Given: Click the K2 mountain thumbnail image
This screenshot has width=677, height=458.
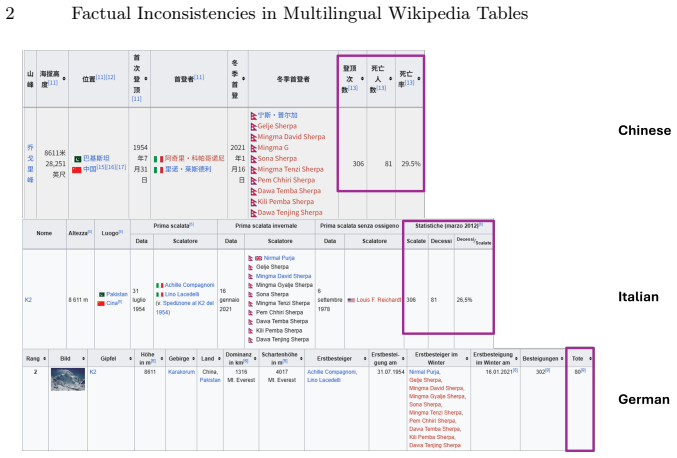Looking at the screenshot, I should 68,379.
